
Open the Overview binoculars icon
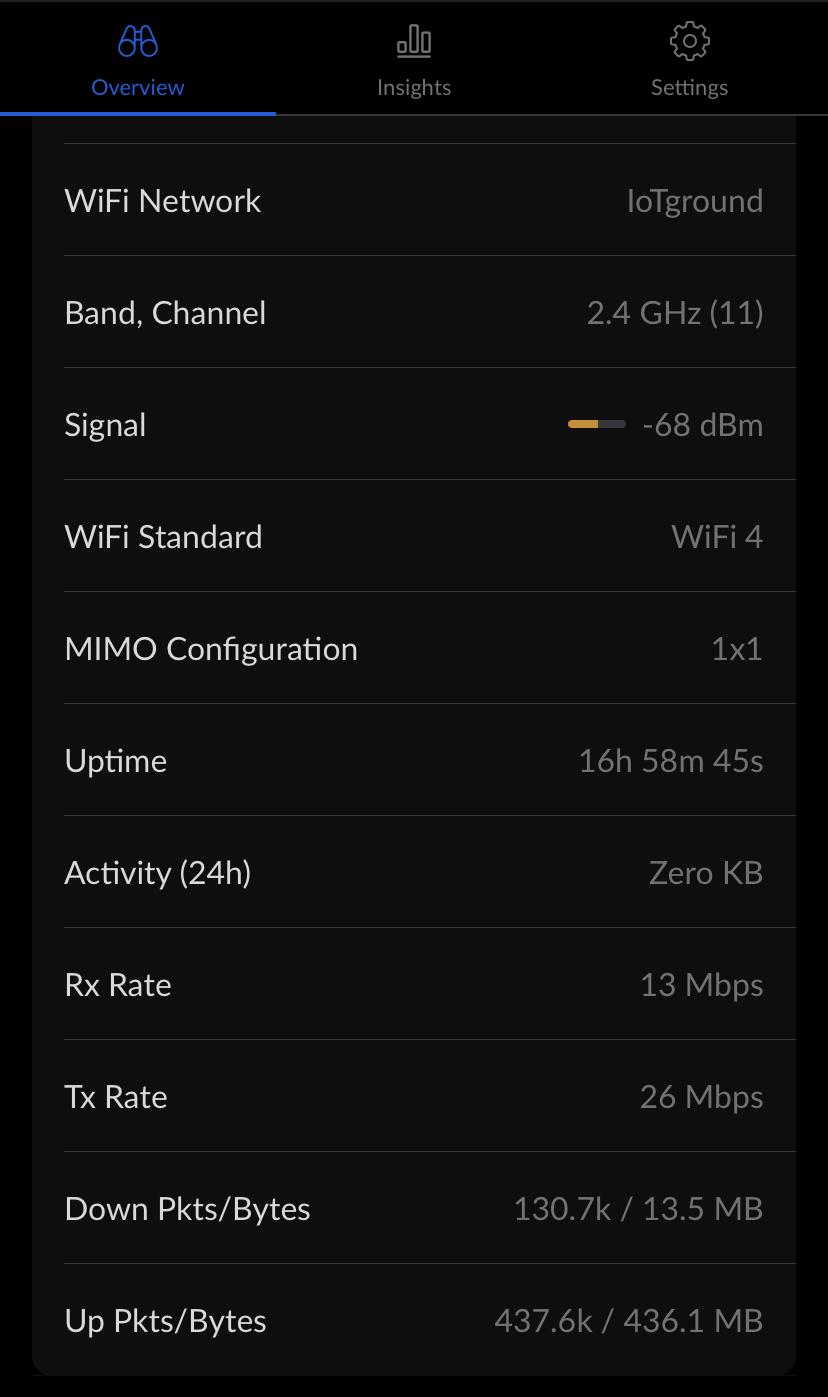pyautogui.click(x=138, y=41)
